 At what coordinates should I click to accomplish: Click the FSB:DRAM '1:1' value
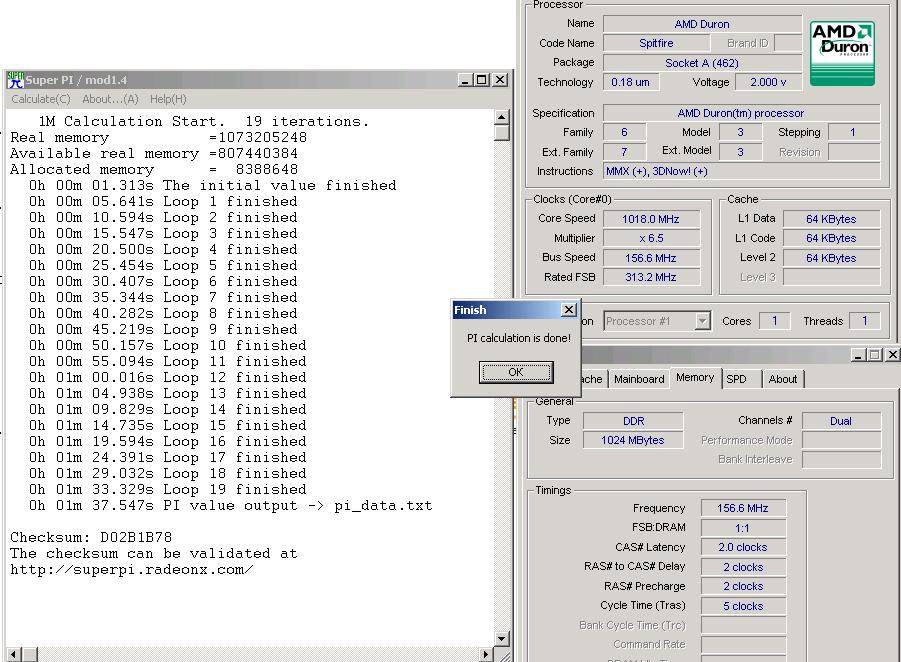pos(743,528)
